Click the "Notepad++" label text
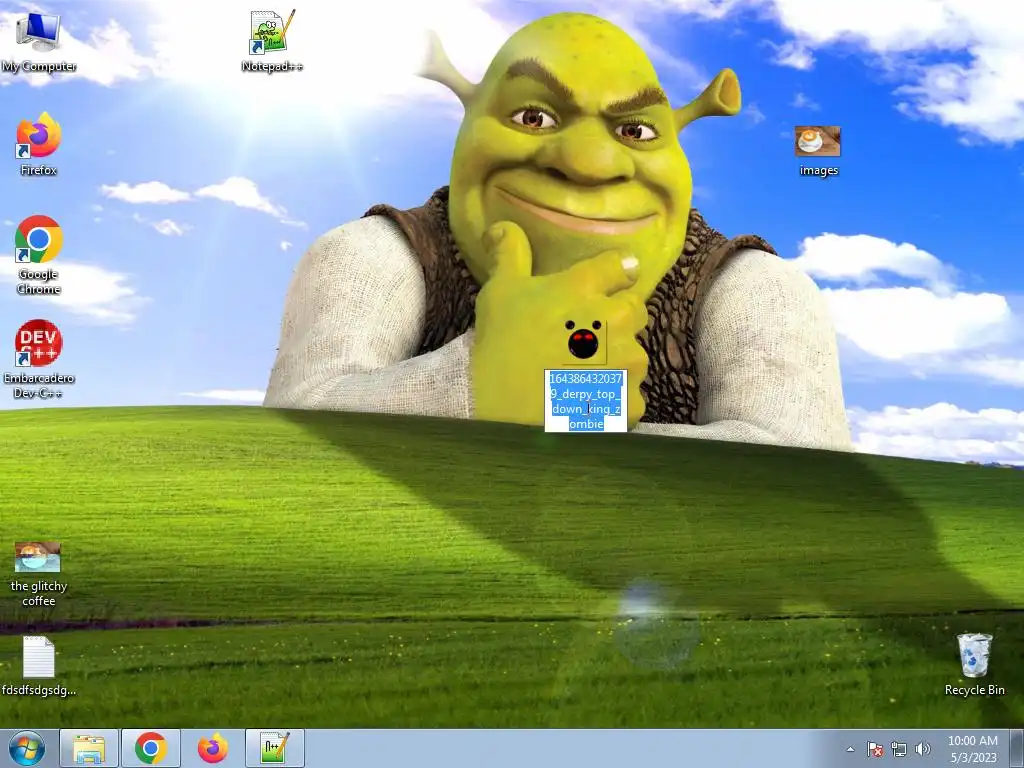1024x768 pixels. pyautogui.click(x=272, y=67)
